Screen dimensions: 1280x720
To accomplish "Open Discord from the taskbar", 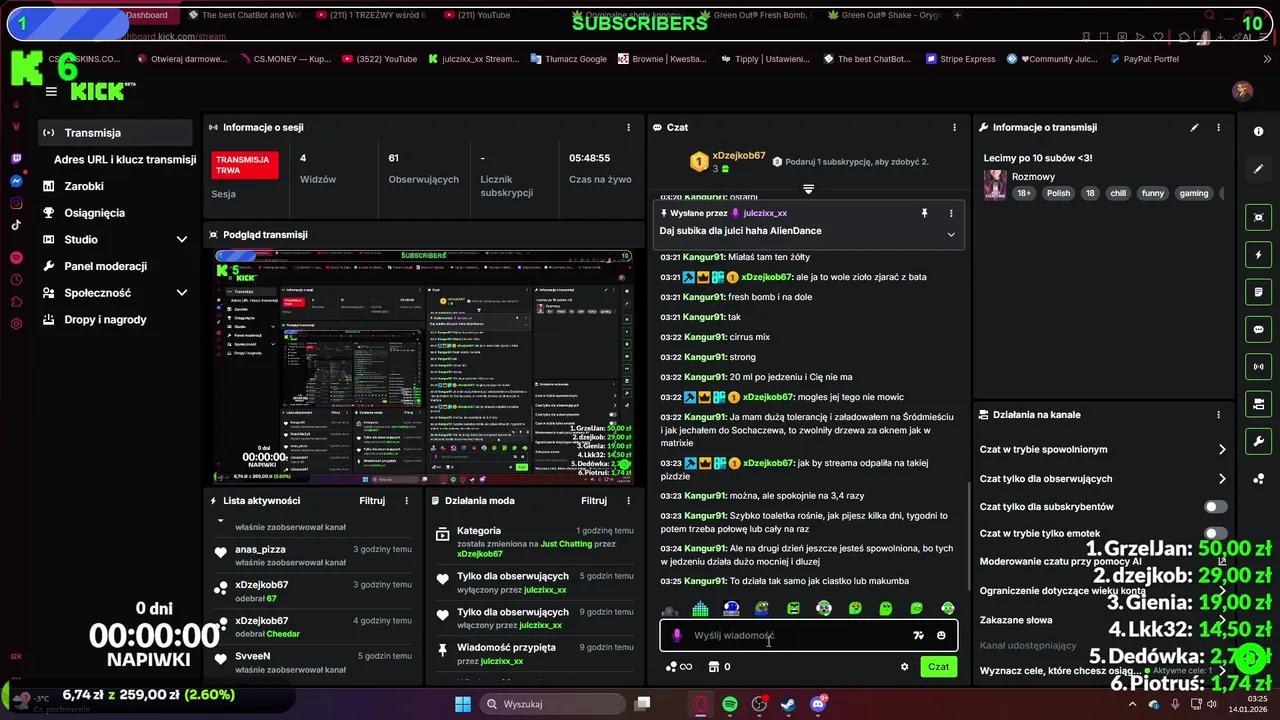I will pos(818,704).
